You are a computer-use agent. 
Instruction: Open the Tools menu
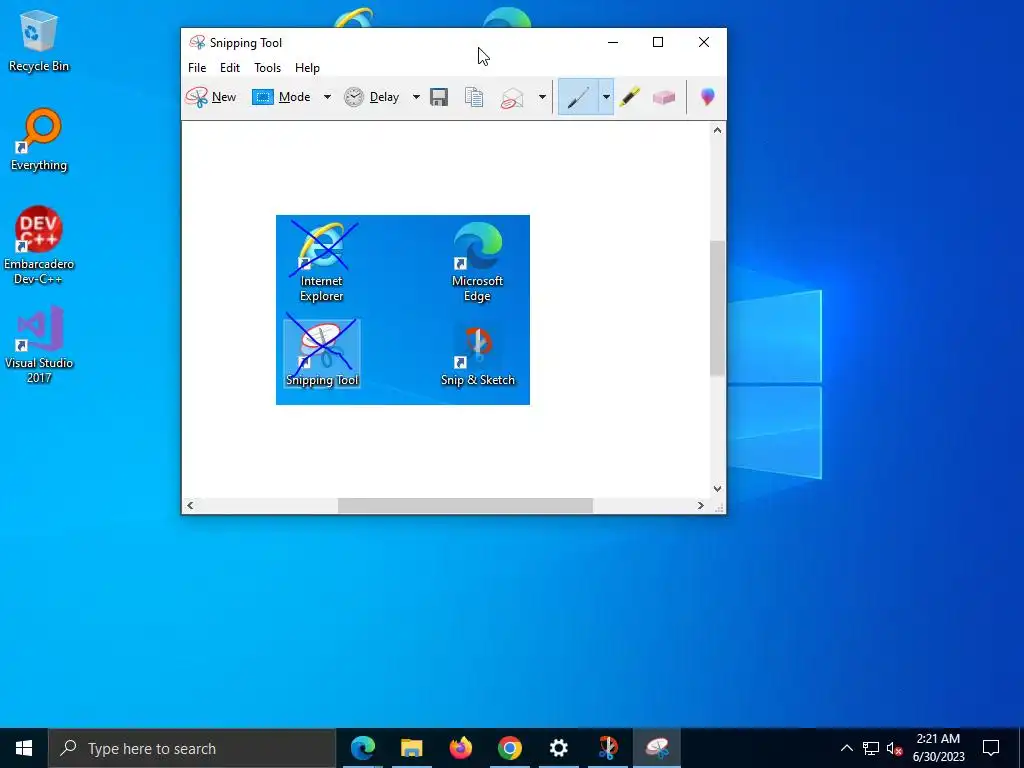(268, 68)
